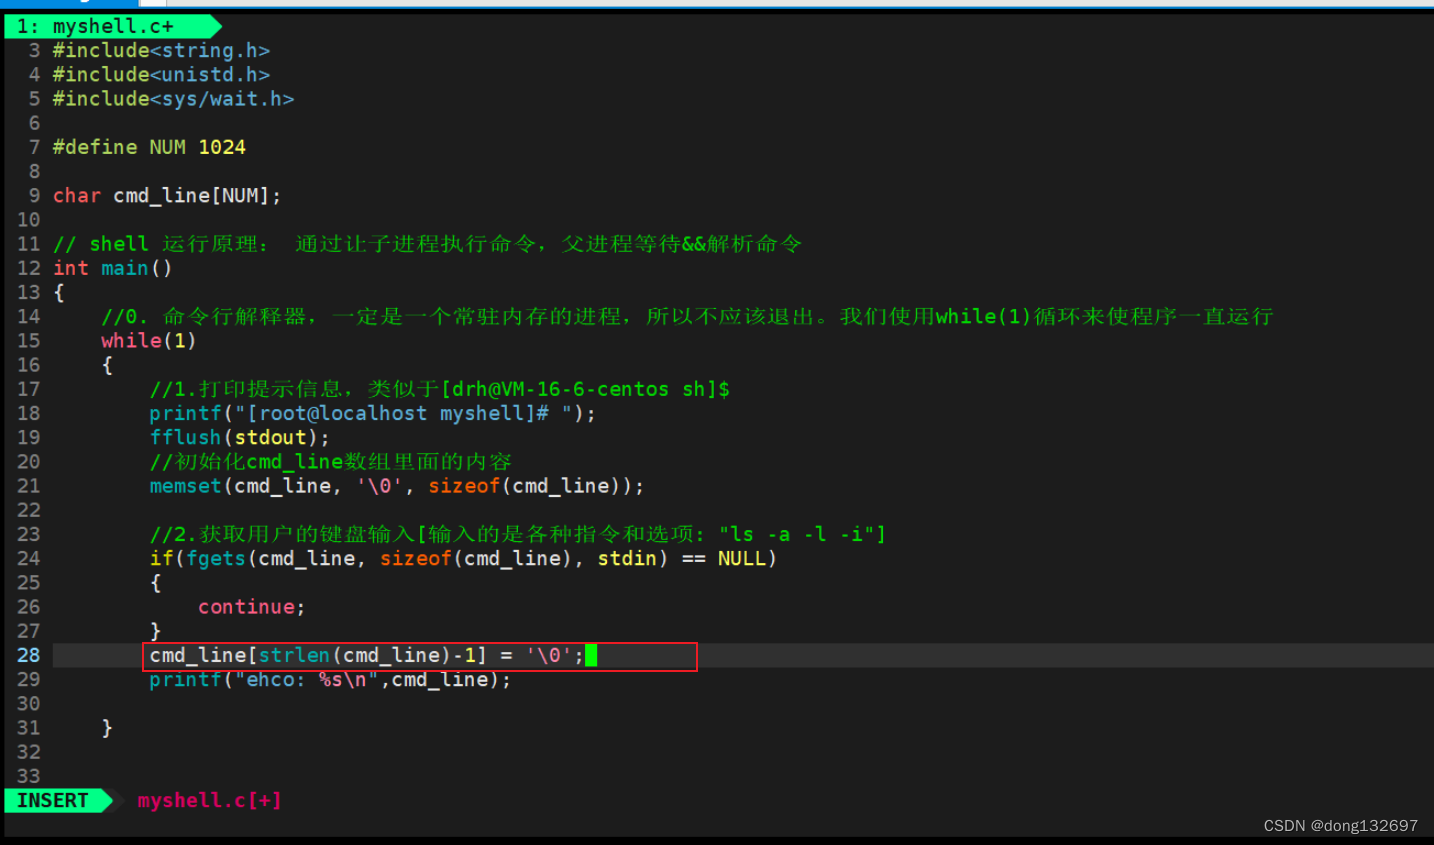Click the if(fgets(cmd_line...) condition line

pos(463,558)
